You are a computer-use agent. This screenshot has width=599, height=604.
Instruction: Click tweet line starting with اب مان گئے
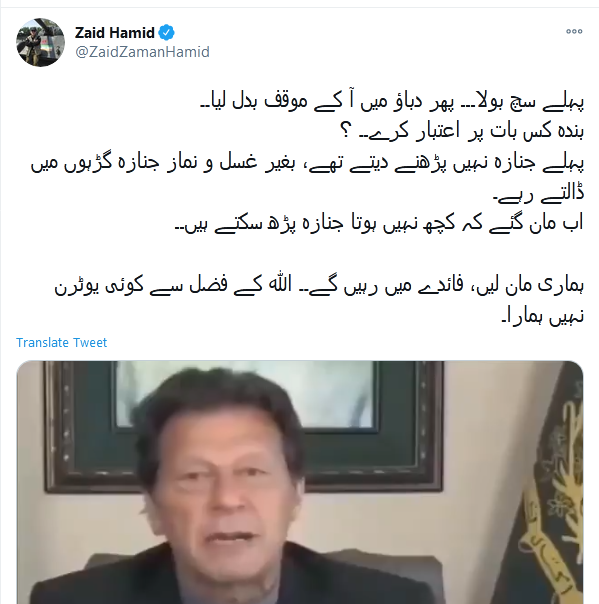(x=379, y=224)
